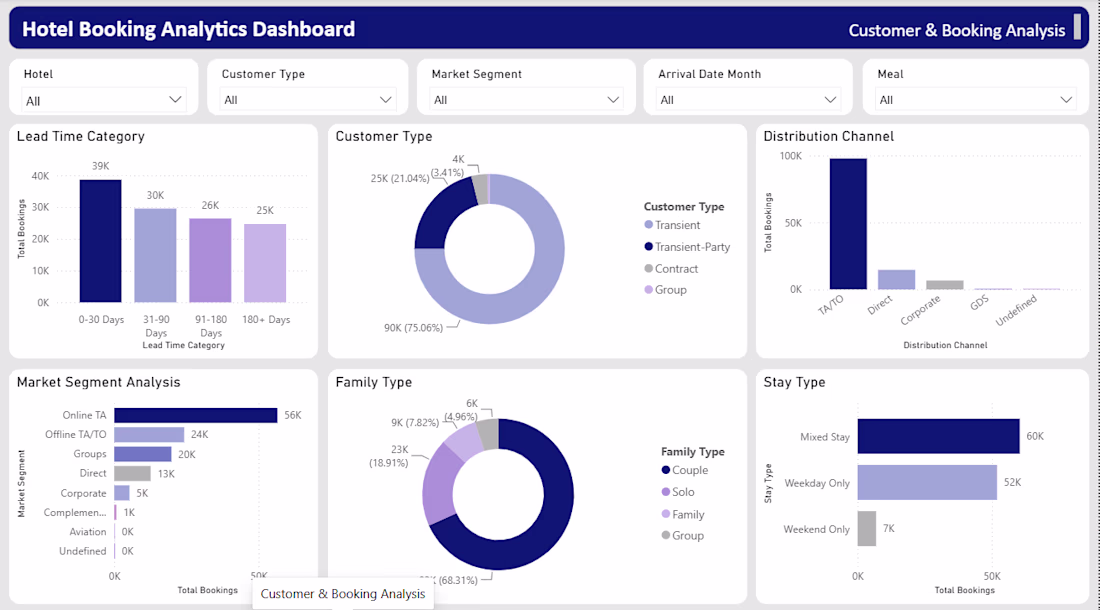The width and height of the screenshot is (1100, 610).
Task: Expand the Arrival Date Month dropdown
Action: pos(748,100)
